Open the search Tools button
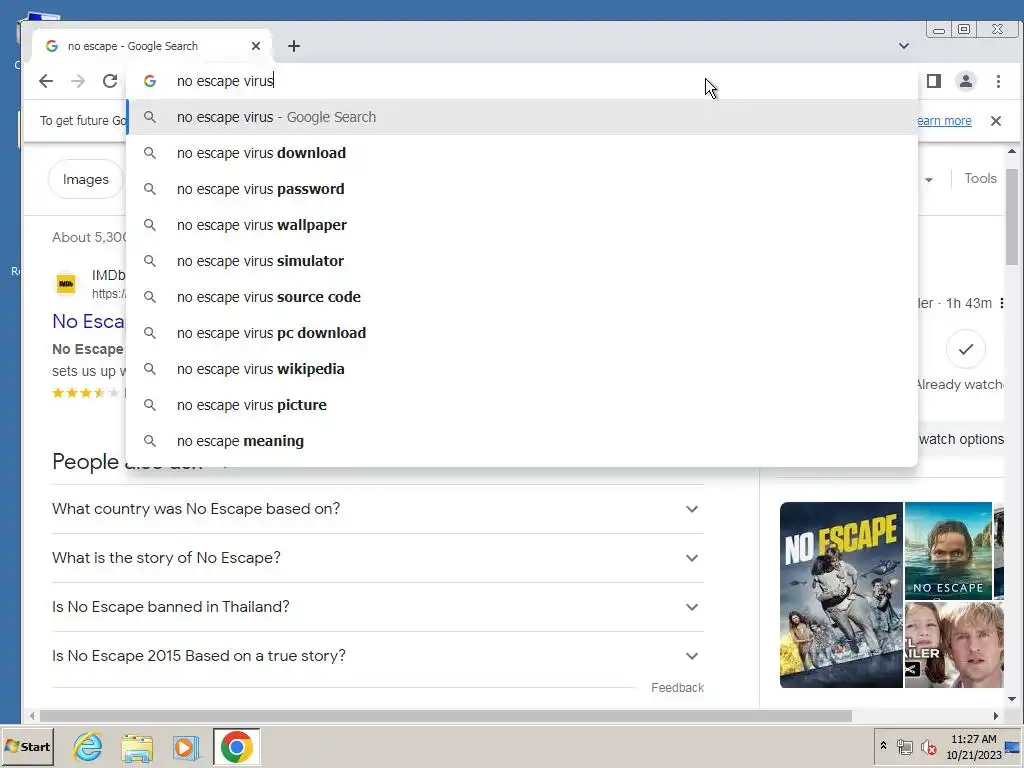 click(980, 178)
